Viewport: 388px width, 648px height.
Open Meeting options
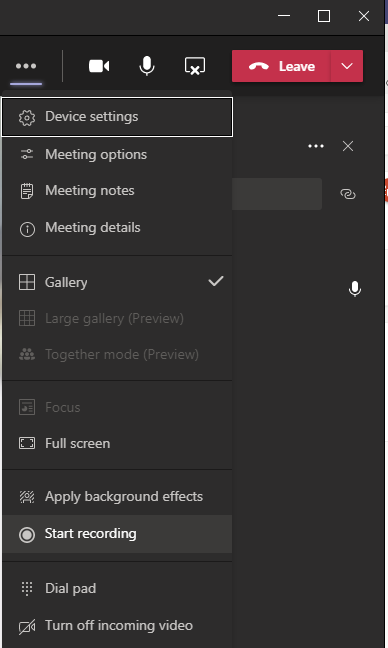click(x=117, y=155)
